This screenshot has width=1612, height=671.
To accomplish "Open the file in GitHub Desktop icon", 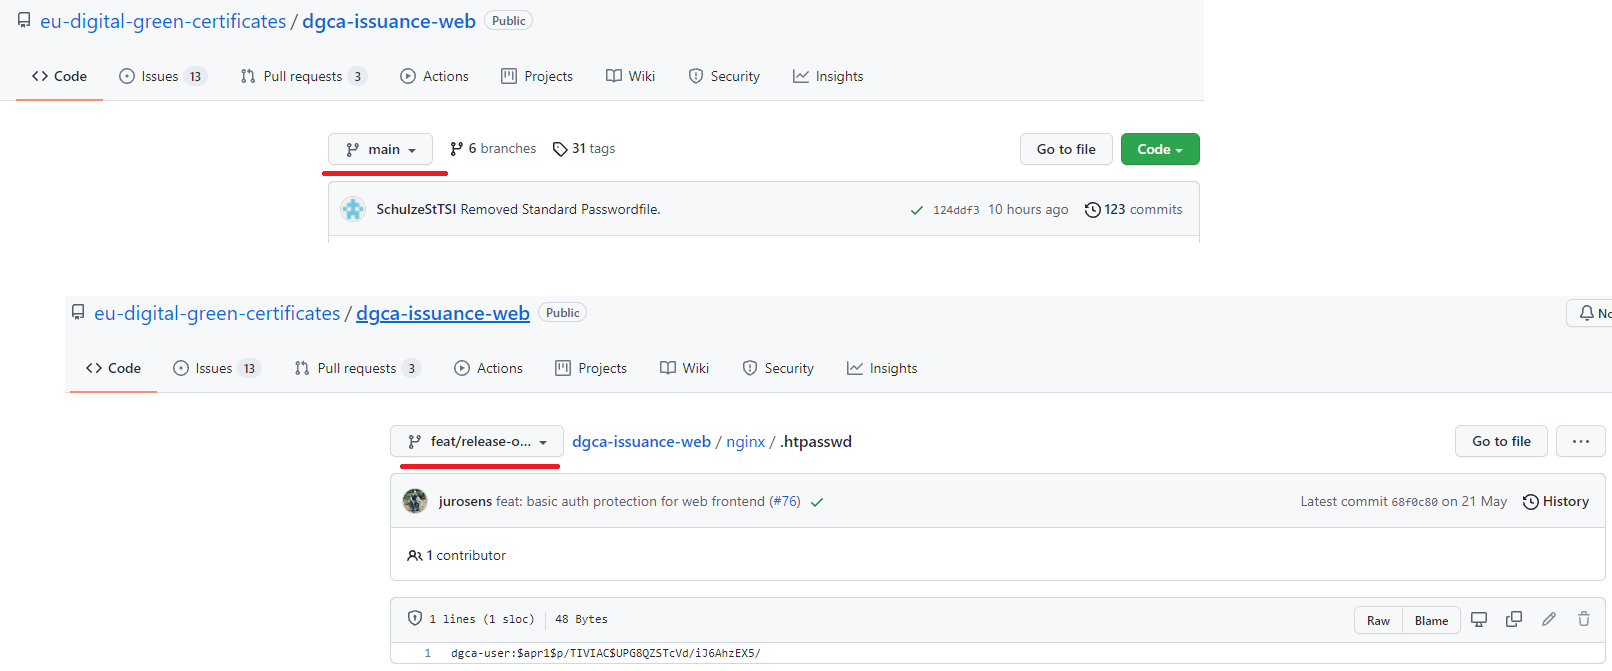I will tap(1479, 619).
